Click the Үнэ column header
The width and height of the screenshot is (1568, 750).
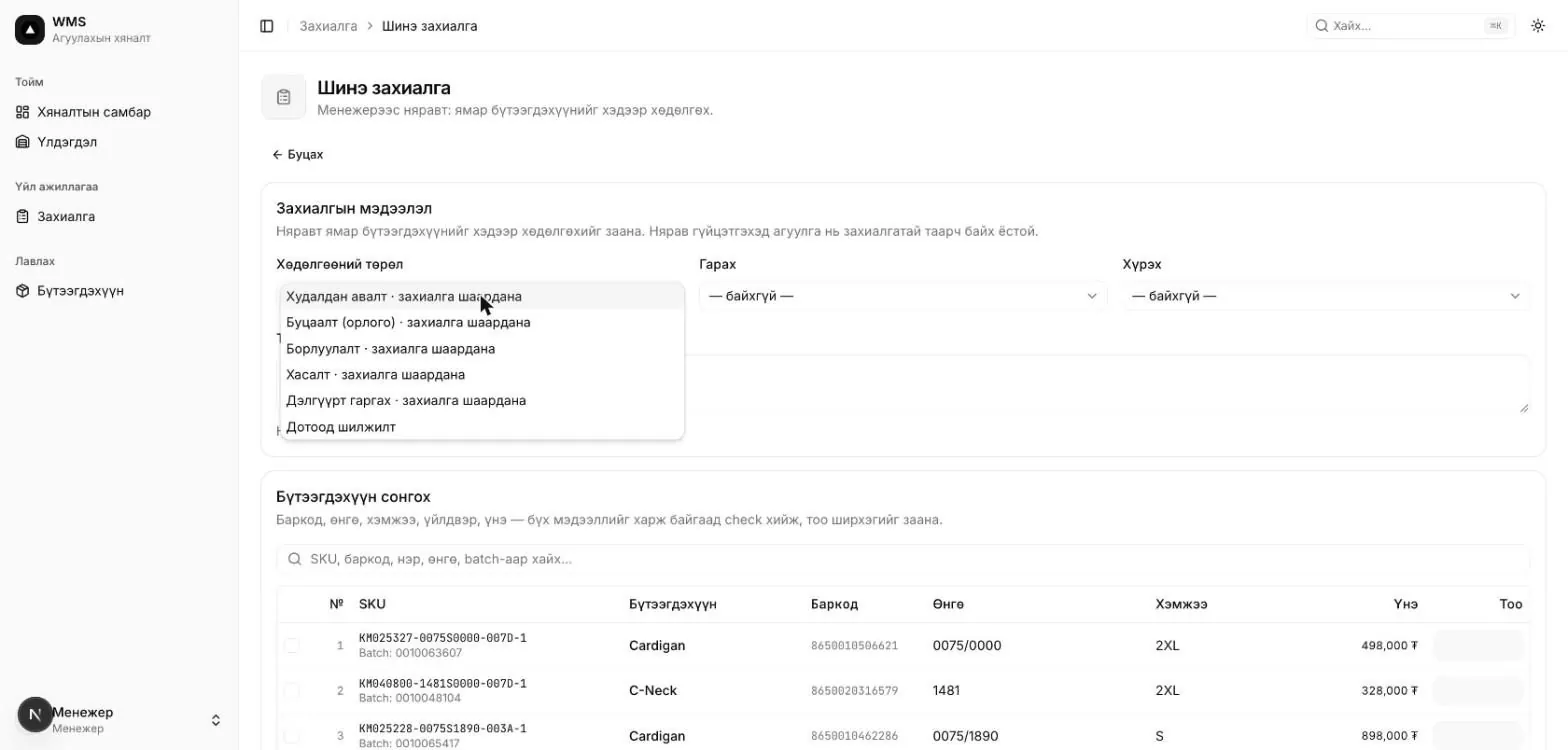click(1406, 604)
